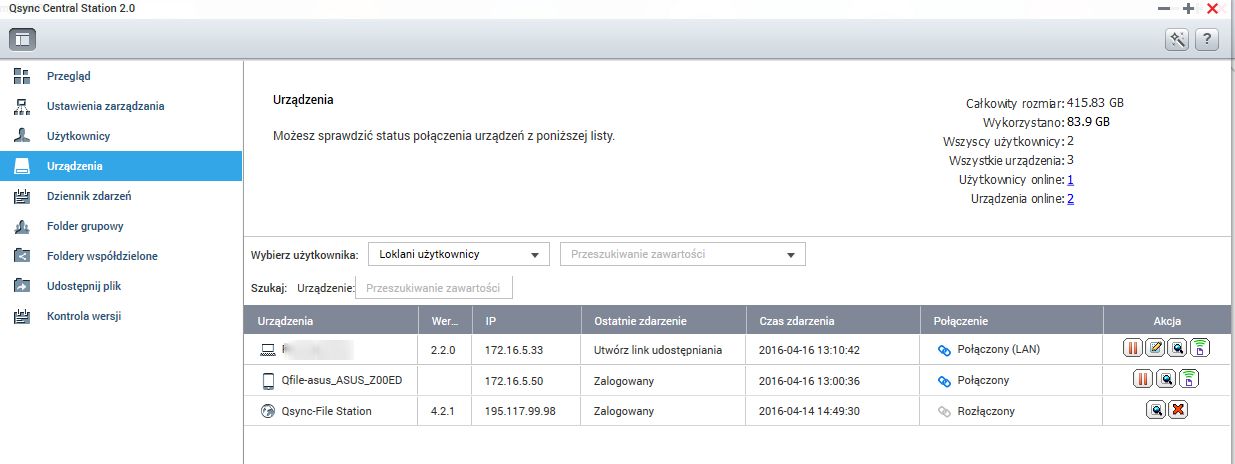This screenshot has height=464, width=1235.
Task: Sort by the Wer... version column header
Action: (x=446, y=321)
